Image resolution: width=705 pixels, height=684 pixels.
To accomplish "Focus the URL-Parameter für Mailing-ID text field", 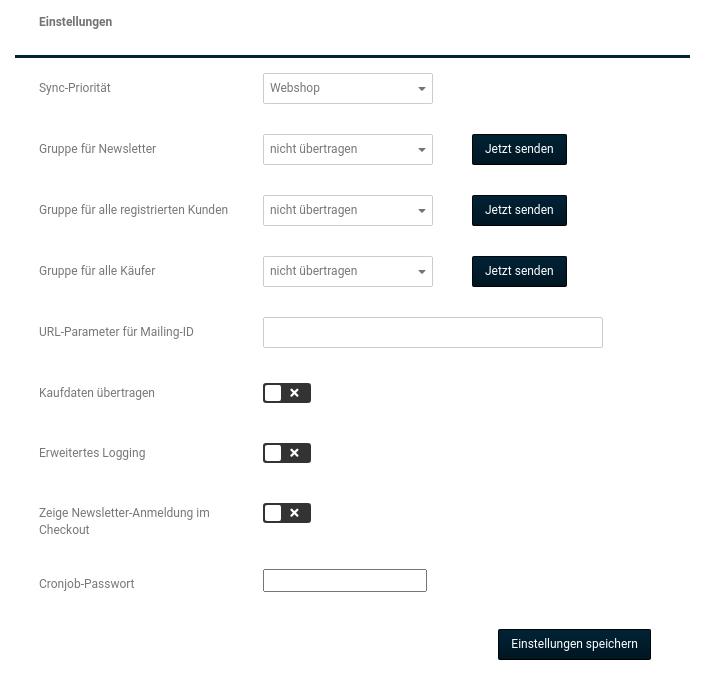I will pos(432,332).
